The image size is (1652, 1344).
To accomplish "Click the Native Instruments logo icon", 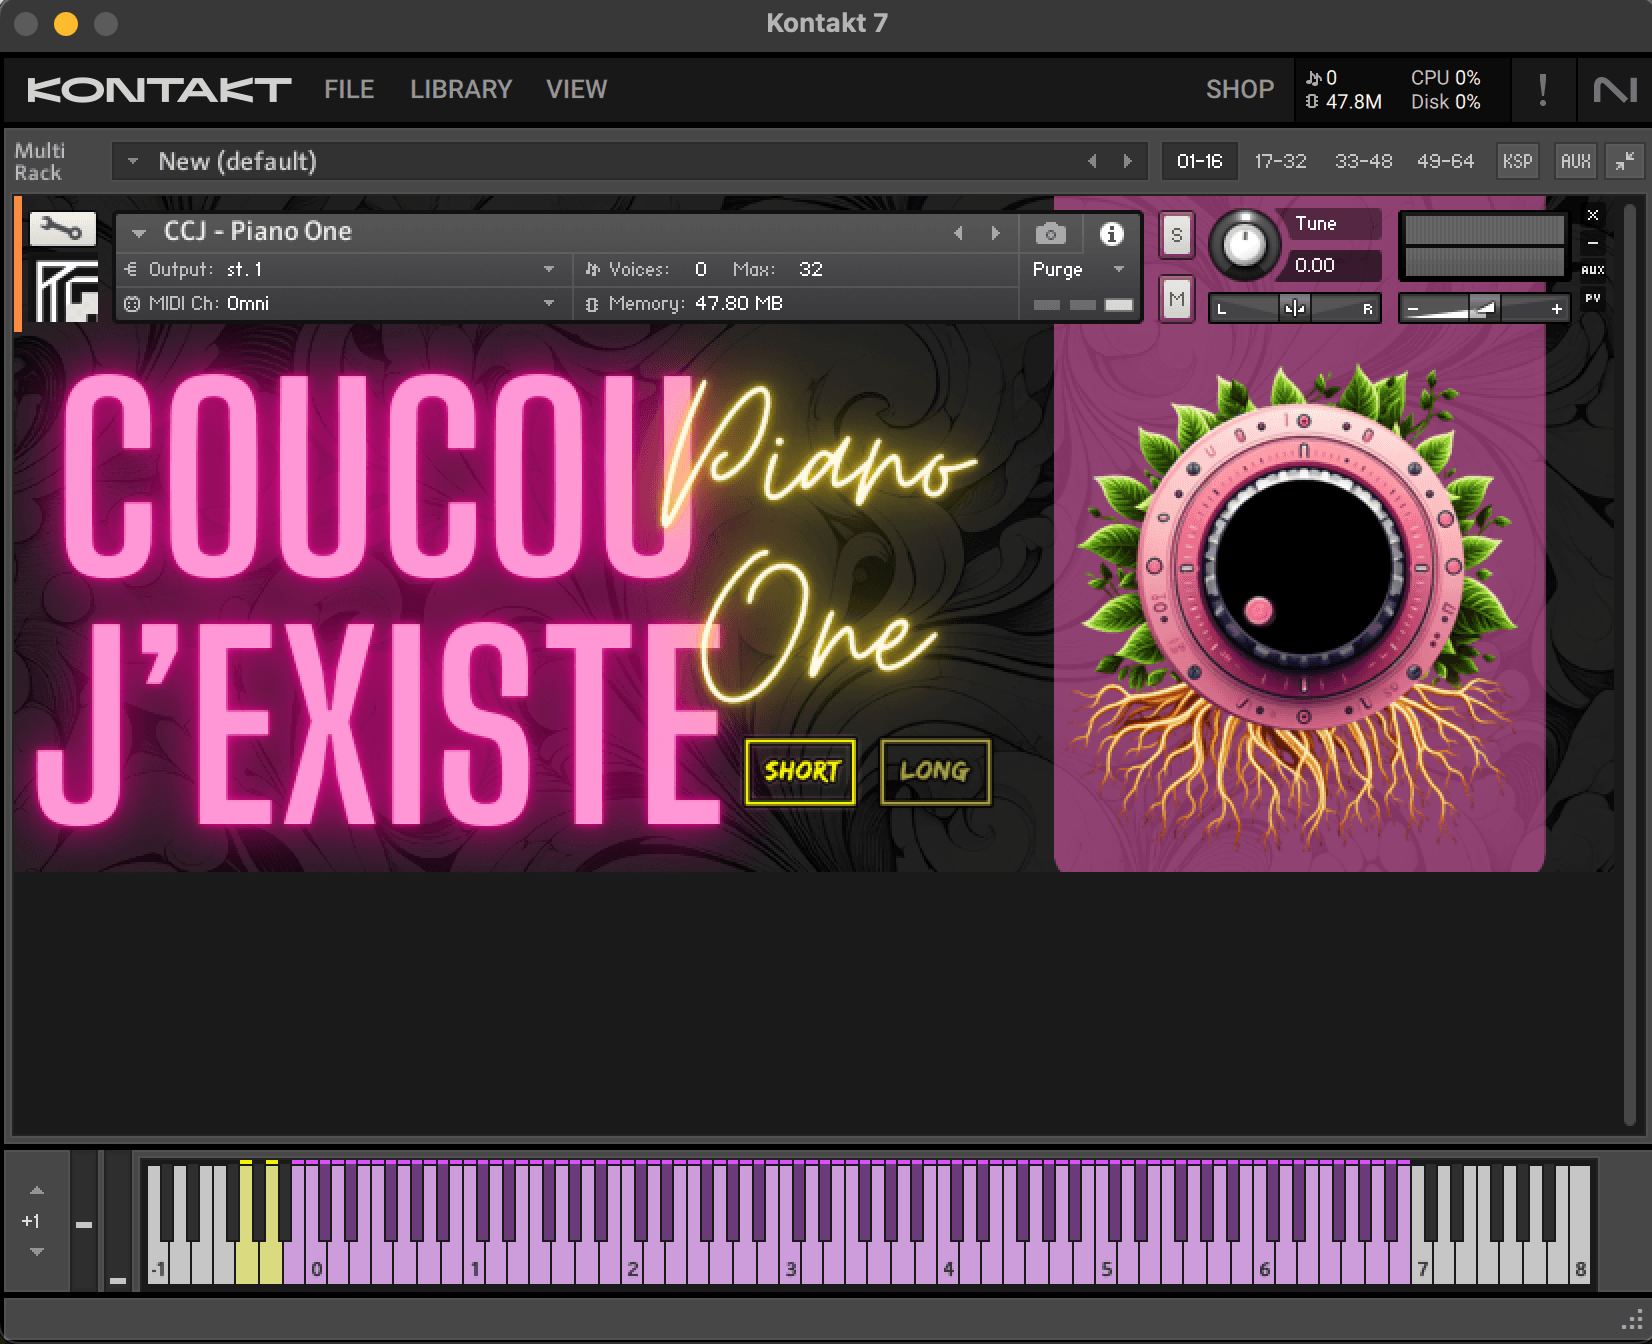I will (1614, 90).
